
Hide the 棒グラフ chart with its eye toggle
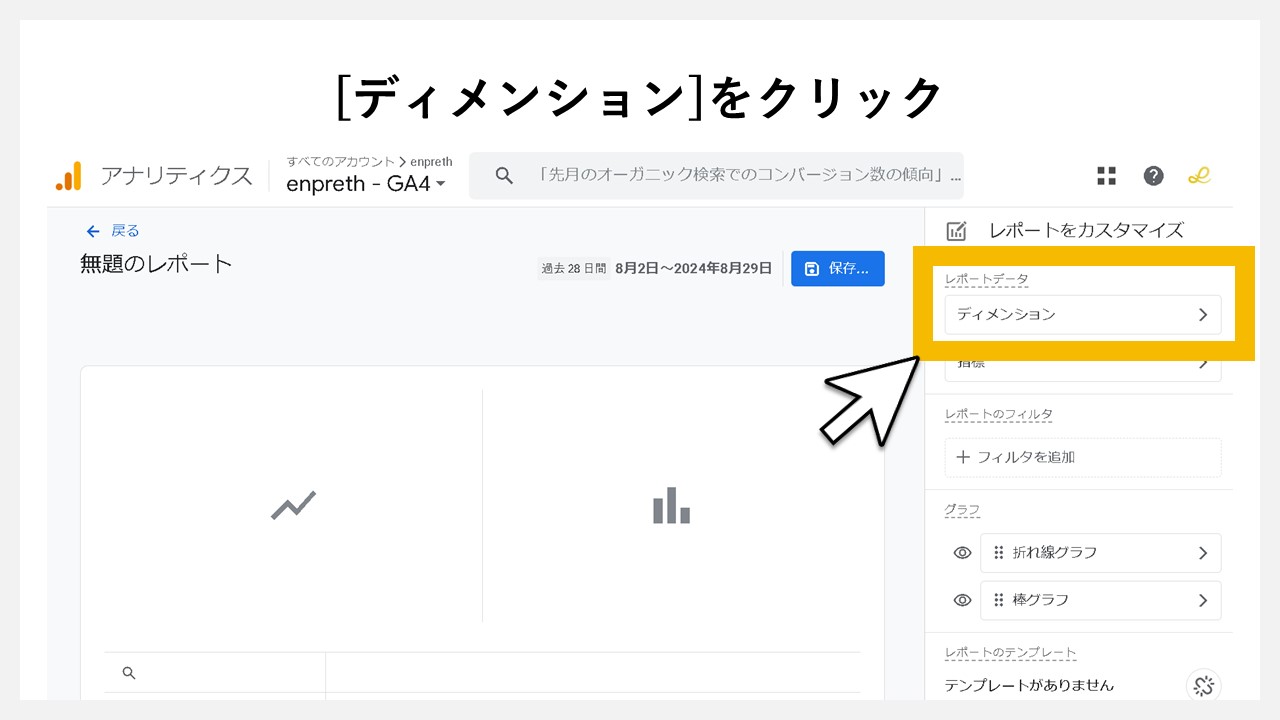click(961, 600)
